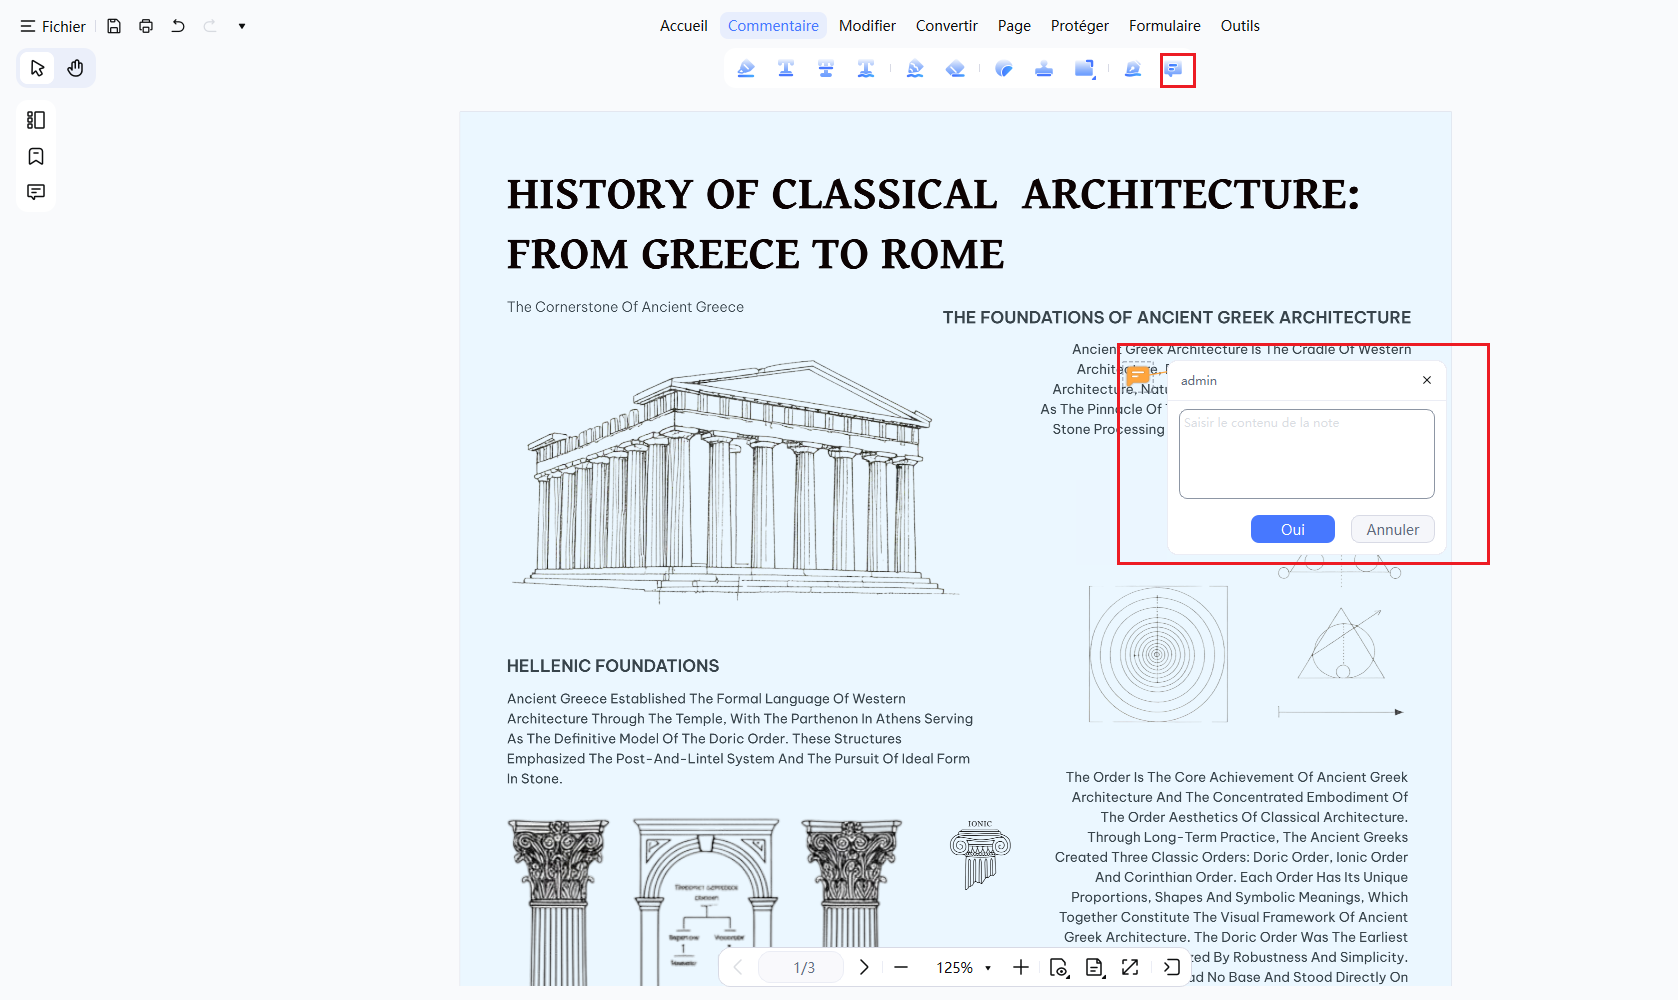Open the Convertir tab

point(947,26)
